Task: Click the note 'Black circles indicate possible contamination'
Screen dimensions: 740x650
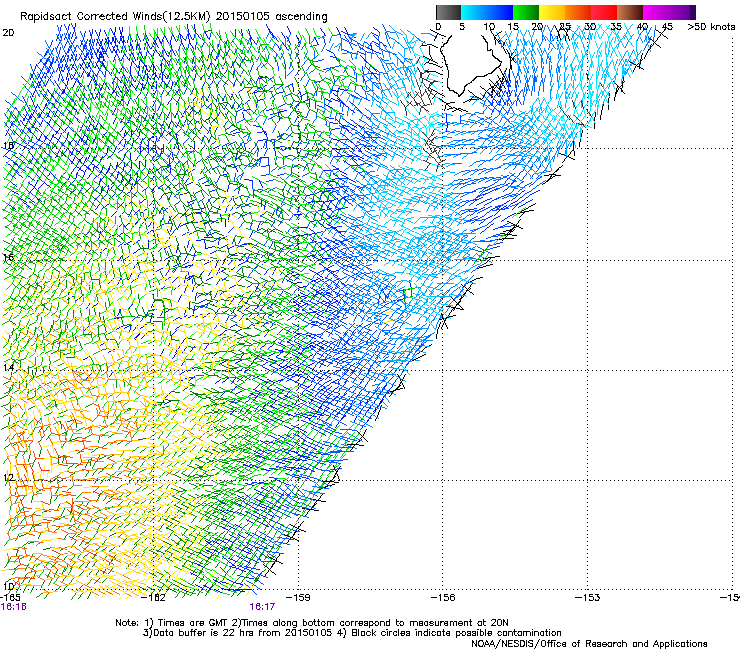Action: coord(456,633)
